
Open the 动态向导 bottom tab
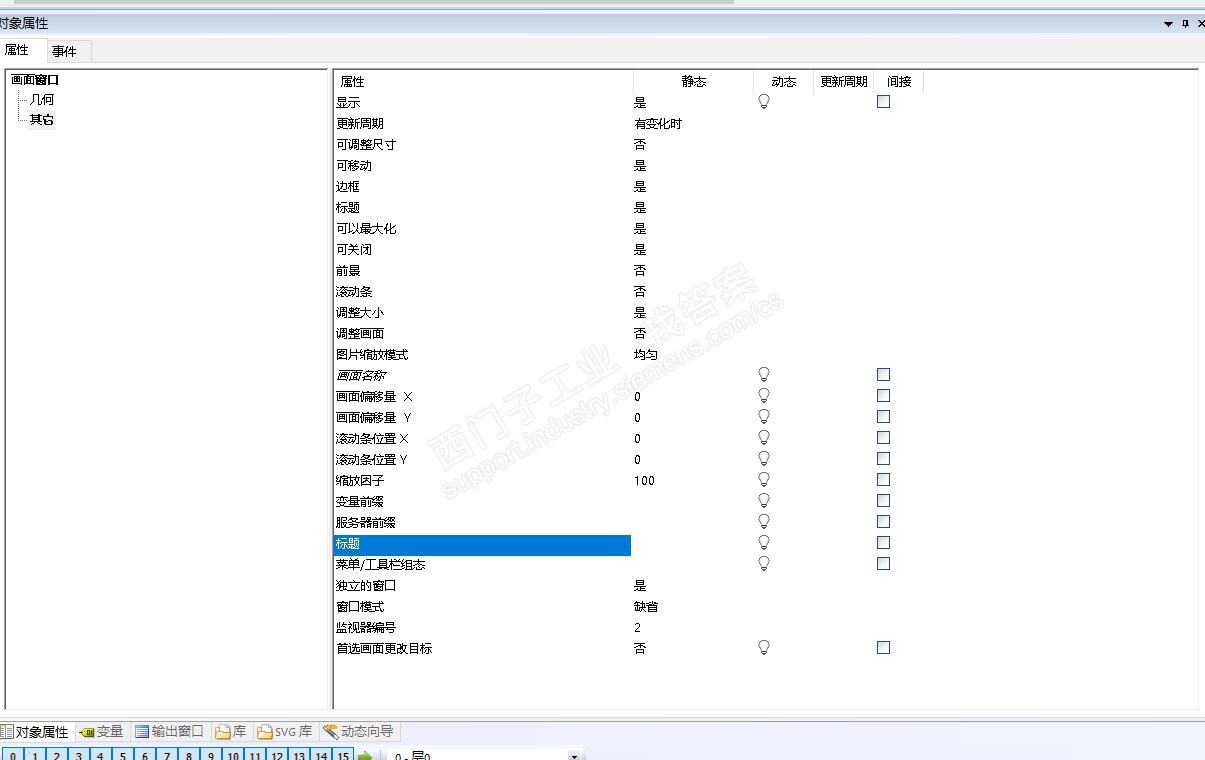click(358, 732)
